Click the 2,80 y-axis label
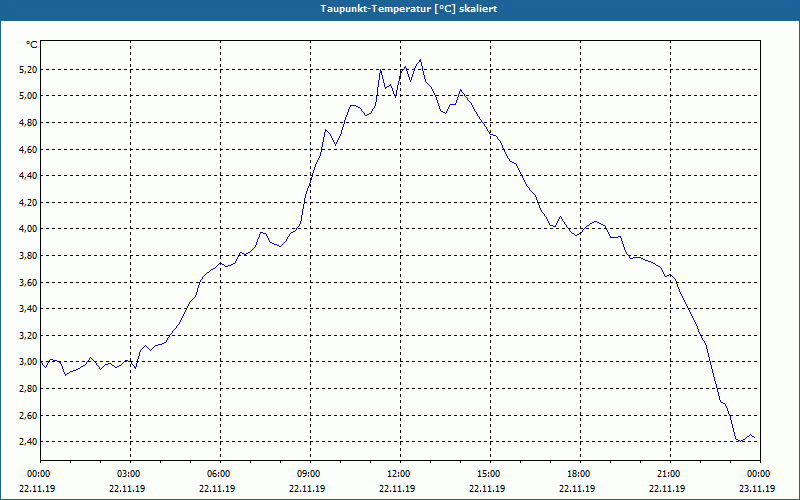The width and height of the screenshot is (800, 500). [x=29, y=389]
